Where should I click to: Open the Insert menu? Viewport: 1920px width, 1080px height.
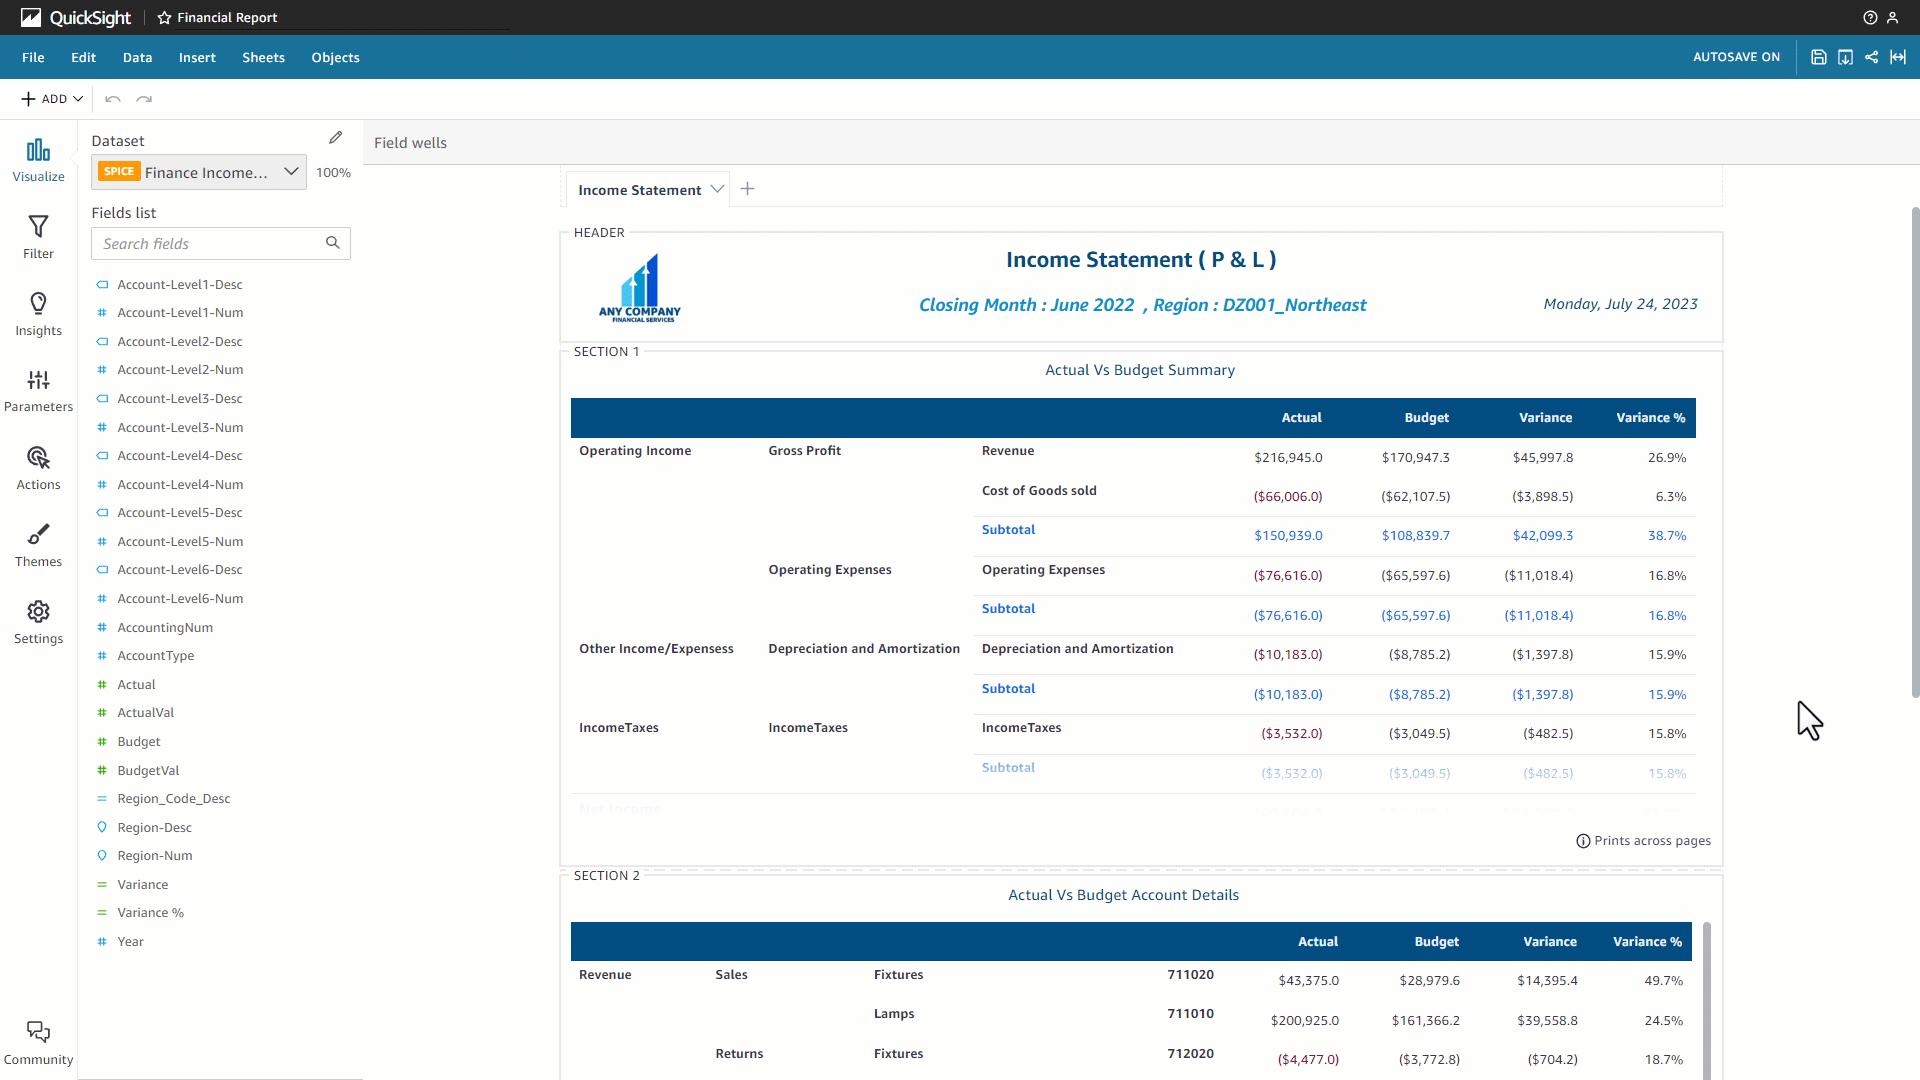[x=197, y=57]
